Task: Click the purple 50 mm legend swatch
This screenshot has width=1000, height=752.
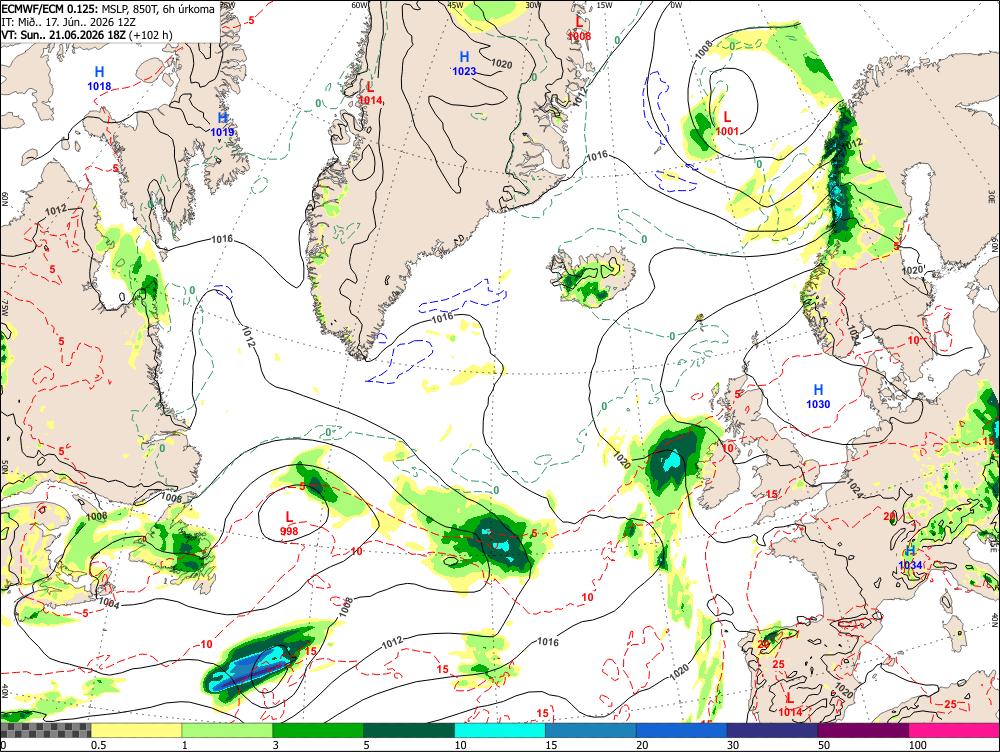Action: tap(864, 730)
